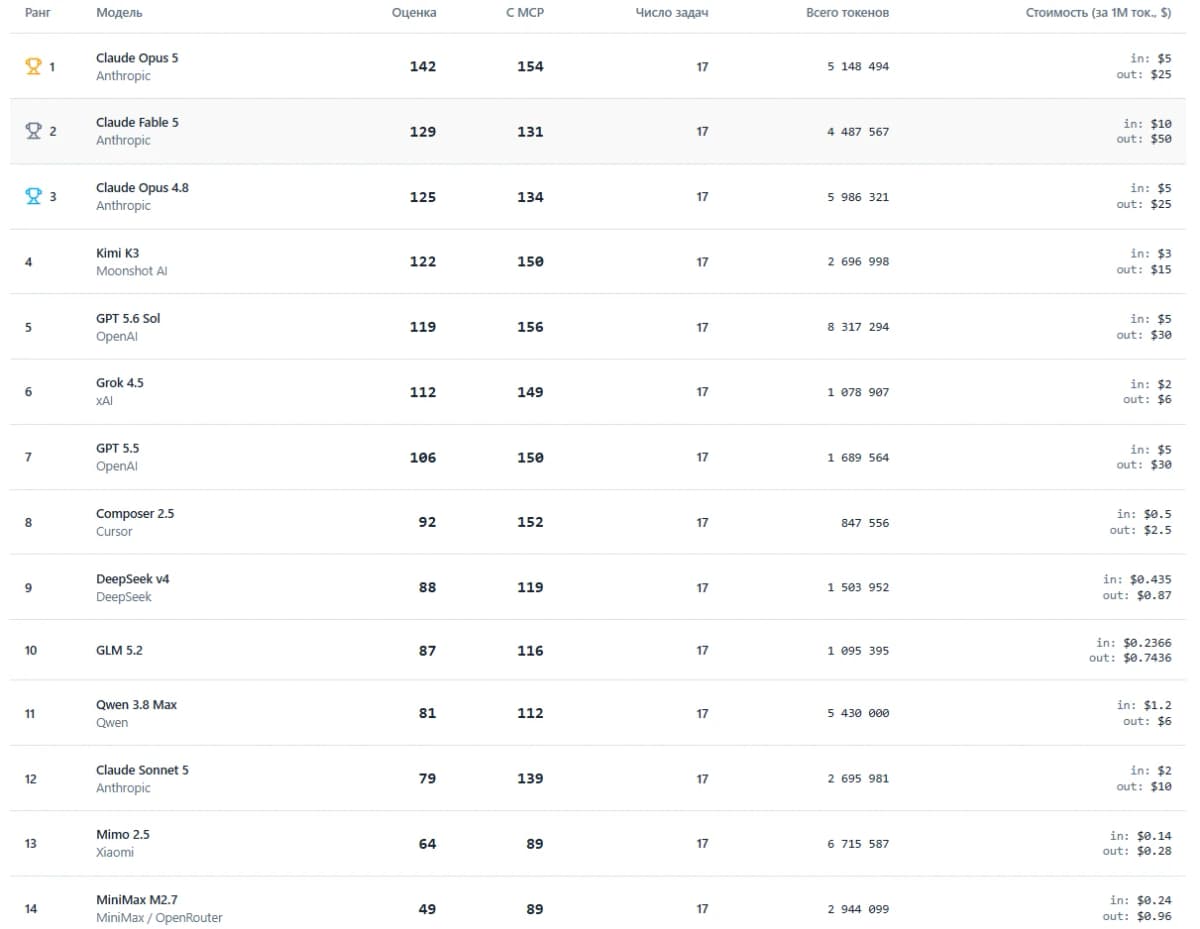This screenshot has width=1200, height=929.
Task: Click the Grok 4.5 model name
Action: point(120,383)
